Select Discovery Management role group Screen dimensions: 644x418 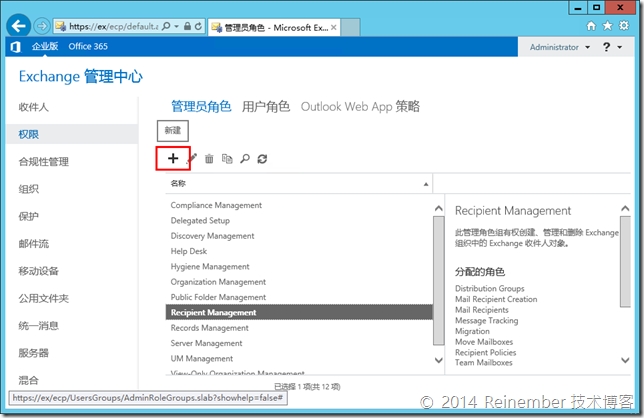(x=299, y=236)
